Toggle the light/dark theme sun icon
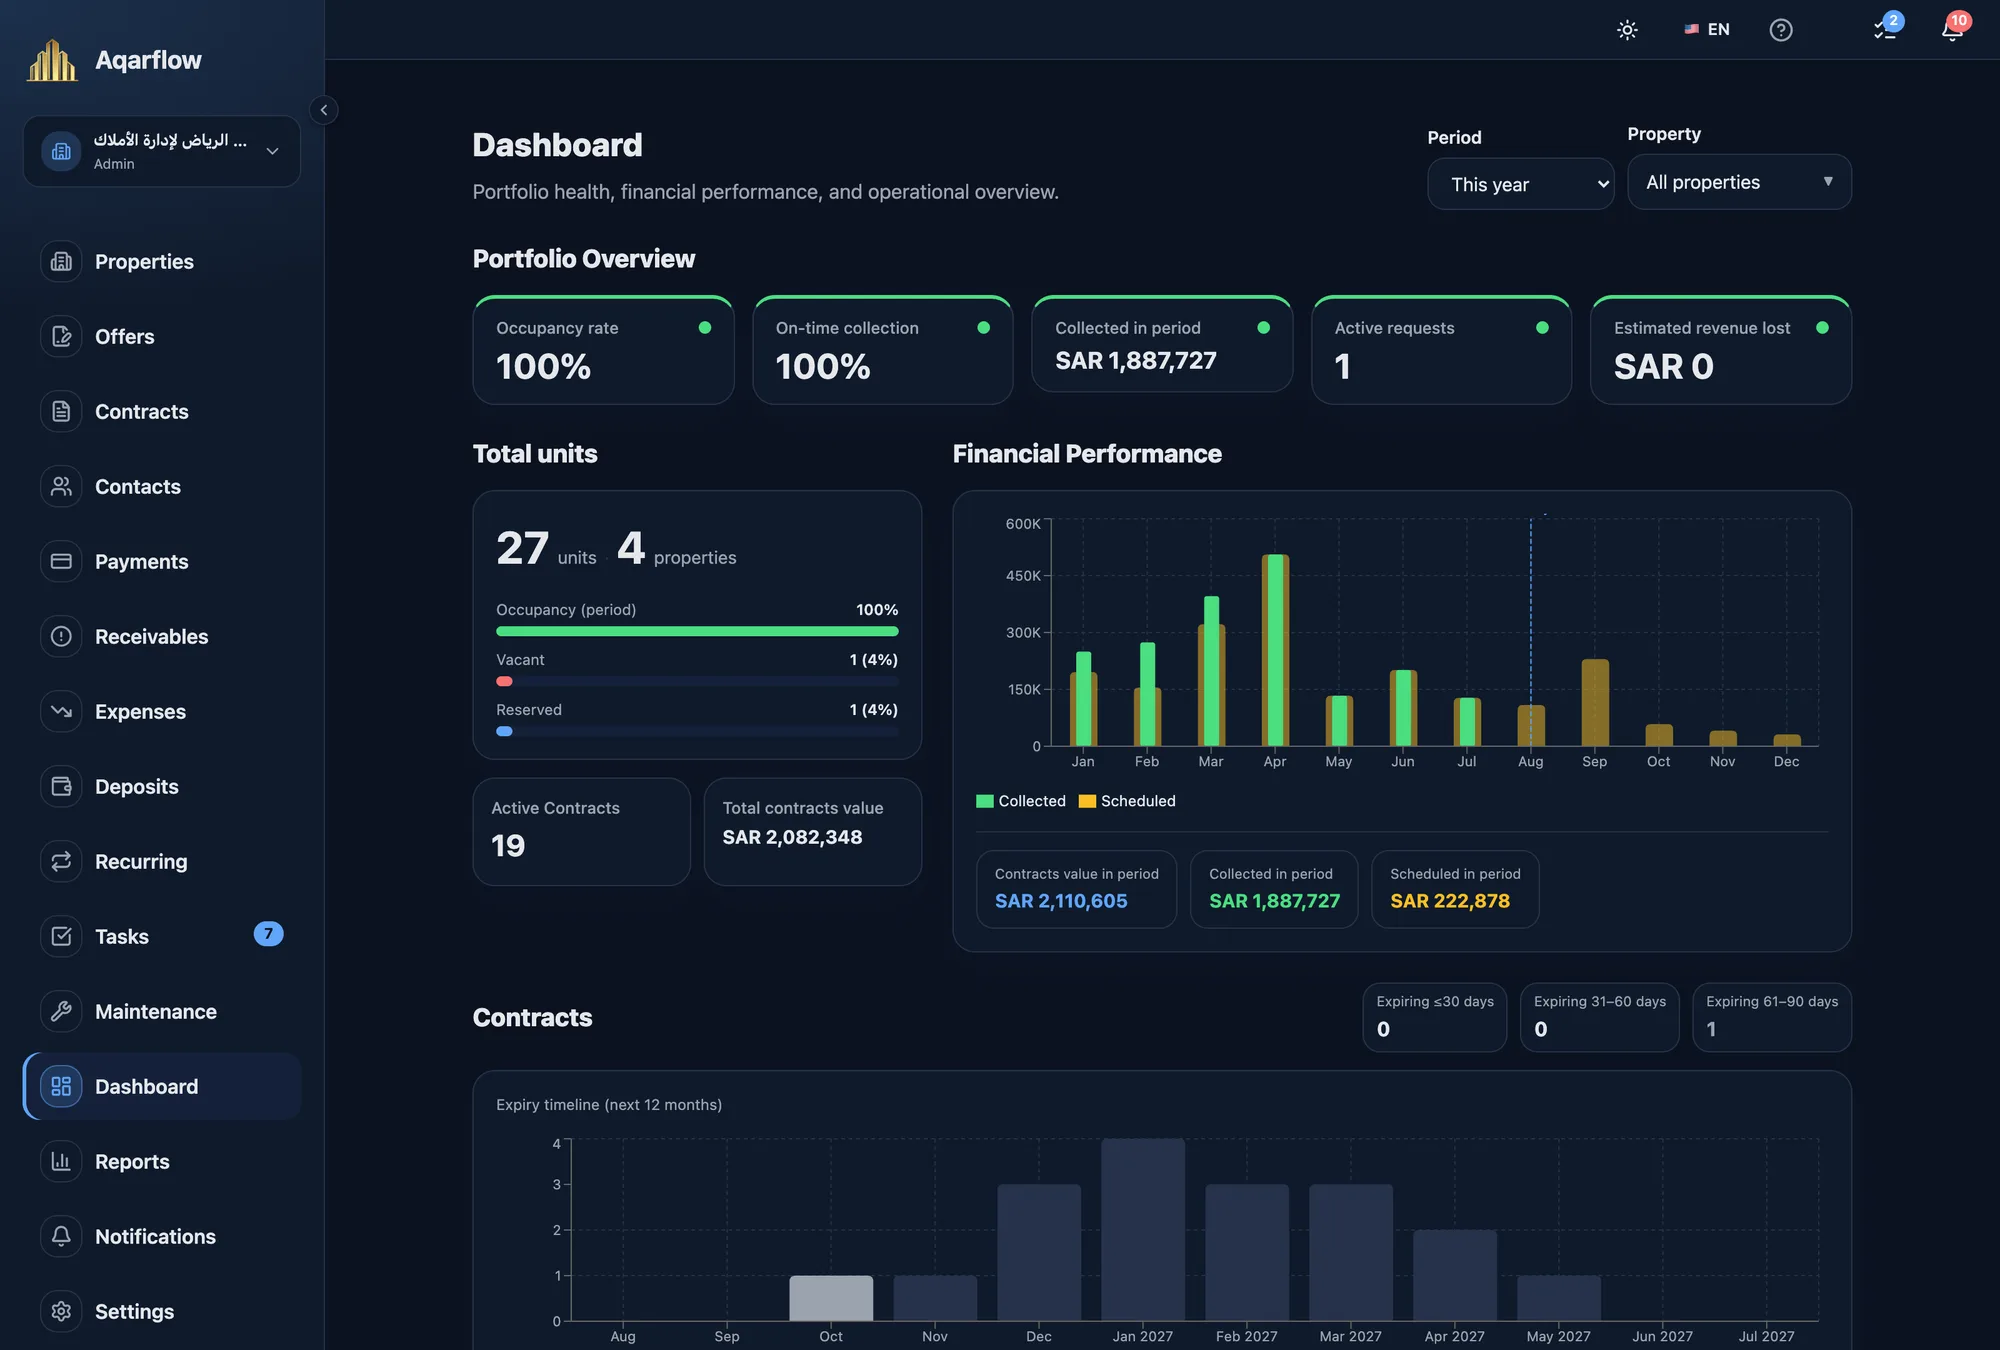 click(x=1627, y=30)
